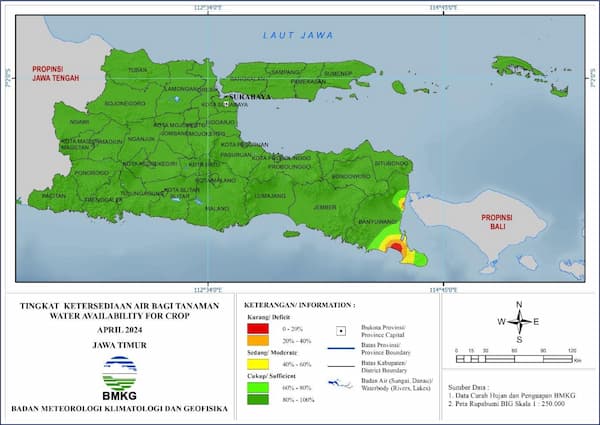Click the TULUNGAGUNG district label
This screenshot has width=600, height=425.
[x=142, y=194]
